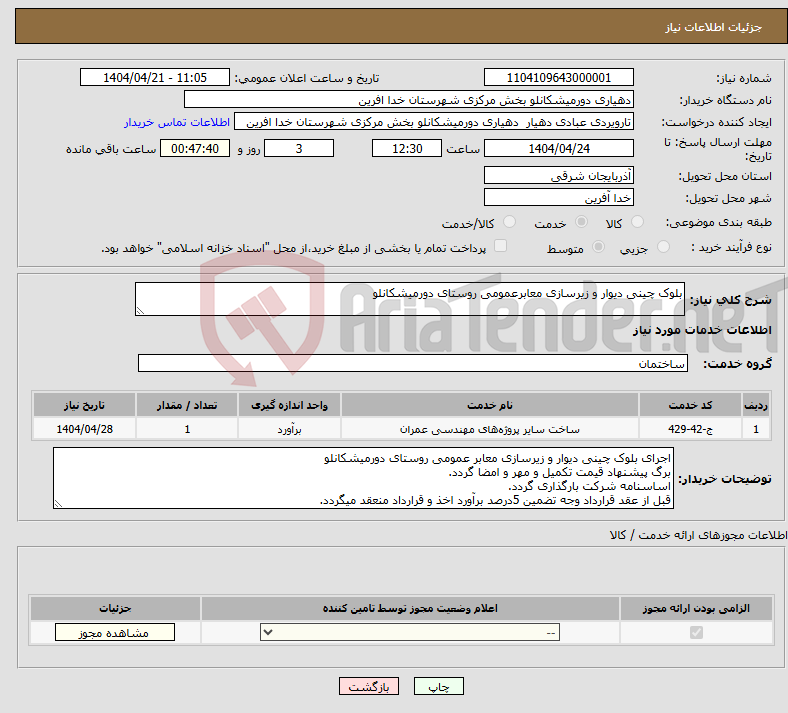Click the کد خدمت column header

(x=691, y=405)
